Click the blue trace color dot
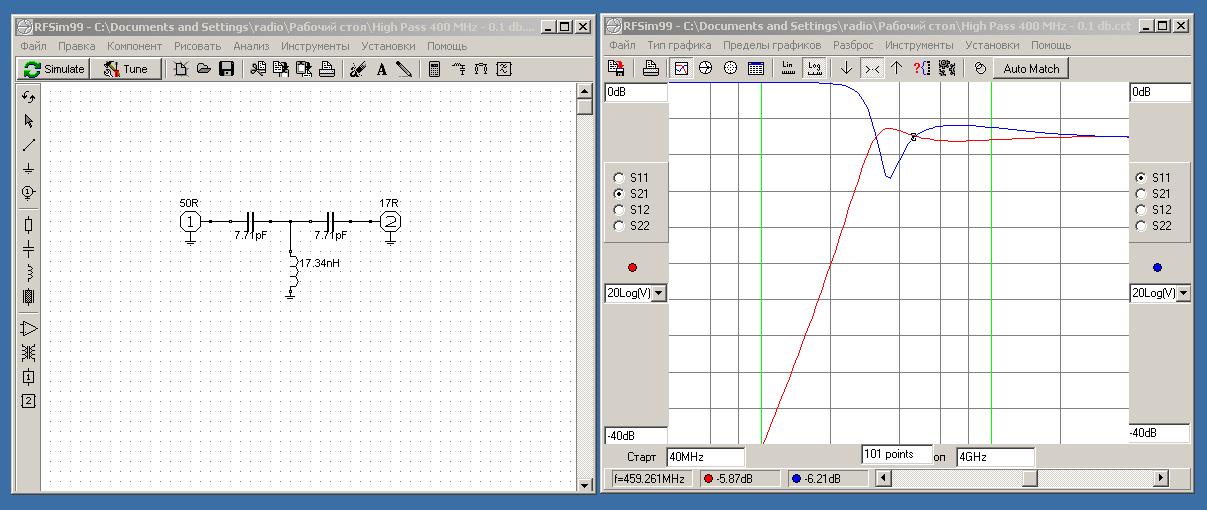1207x510 pixels. 1157,267
